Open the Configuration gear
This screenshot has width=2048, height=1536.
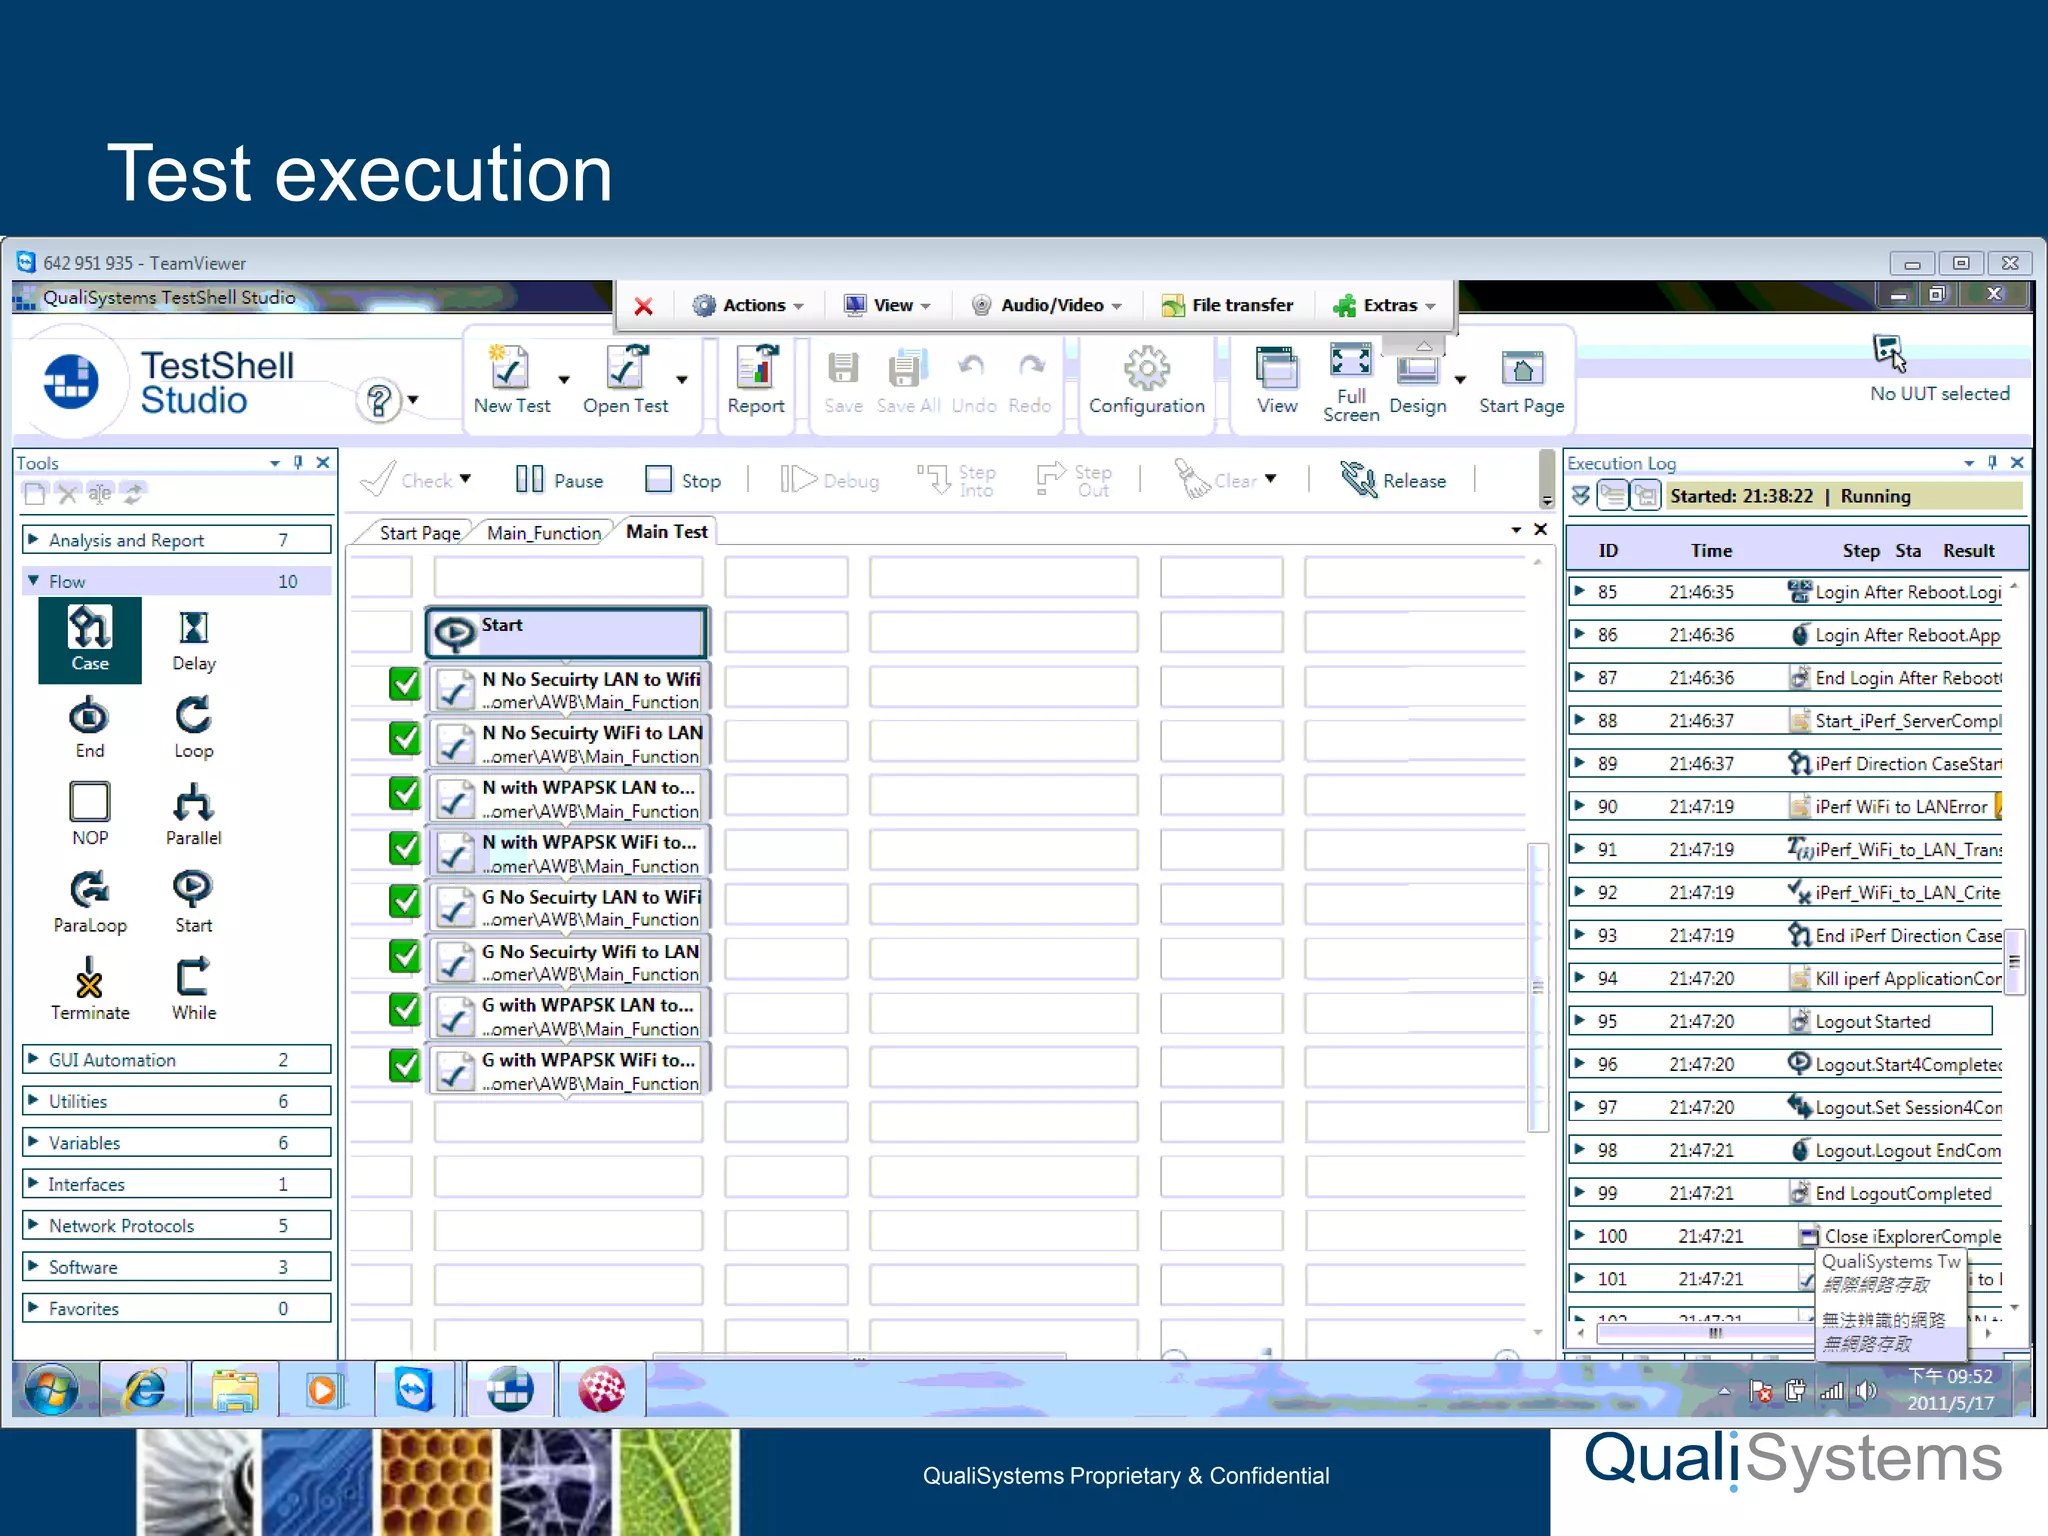tap(1146, 380)
